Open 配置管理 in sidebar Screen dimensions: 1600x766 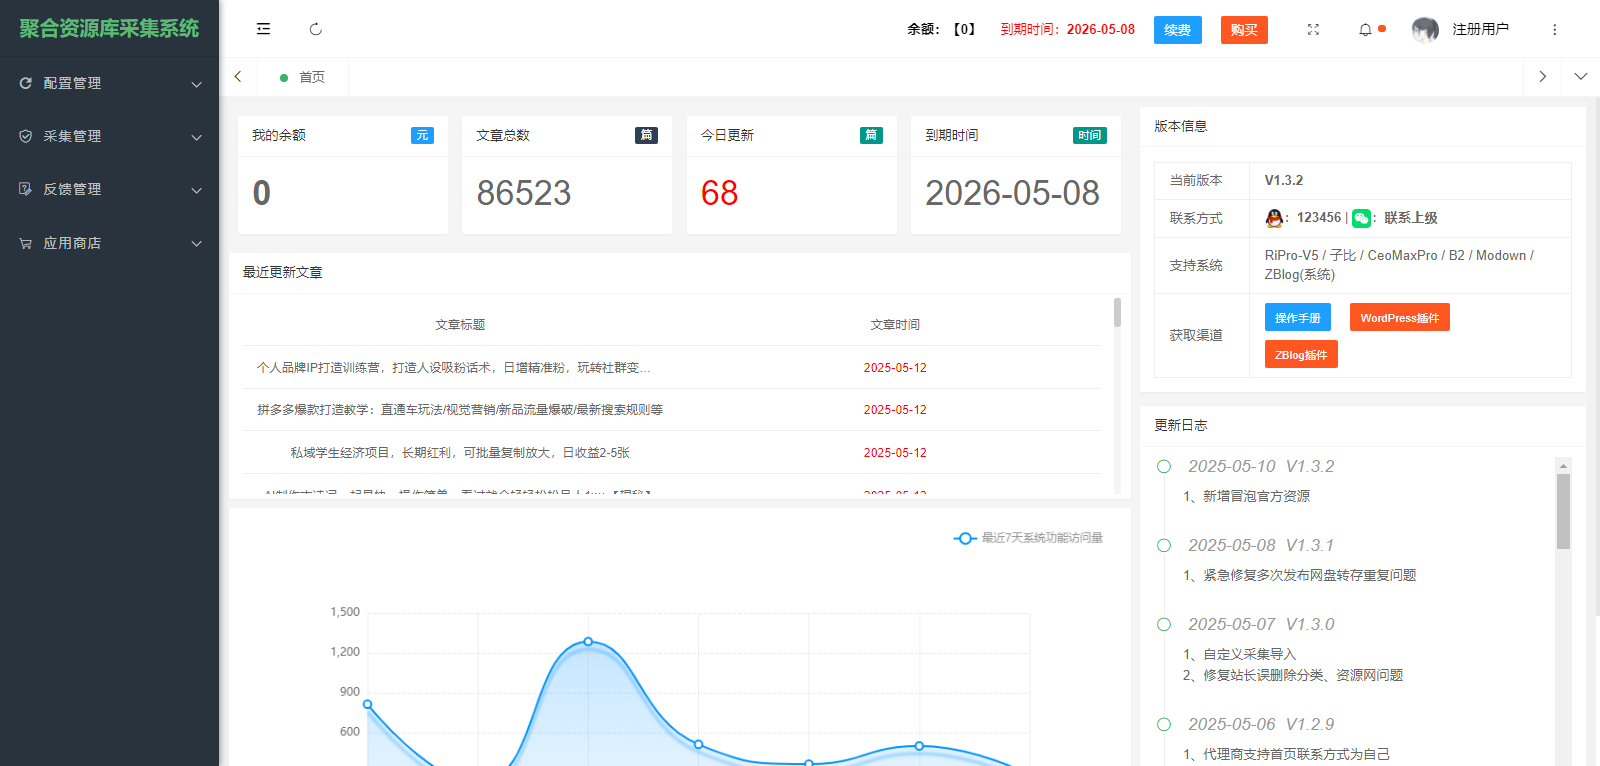(x=109, y=83)
